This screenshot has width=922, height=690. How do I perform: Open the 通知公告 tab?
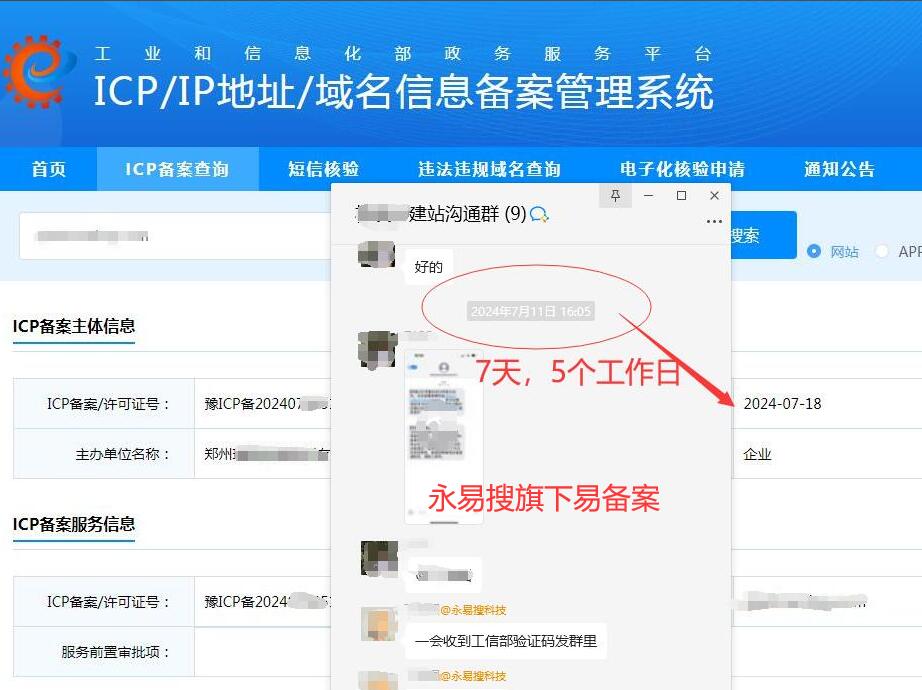pyautogui.click(x=839, y=169)
